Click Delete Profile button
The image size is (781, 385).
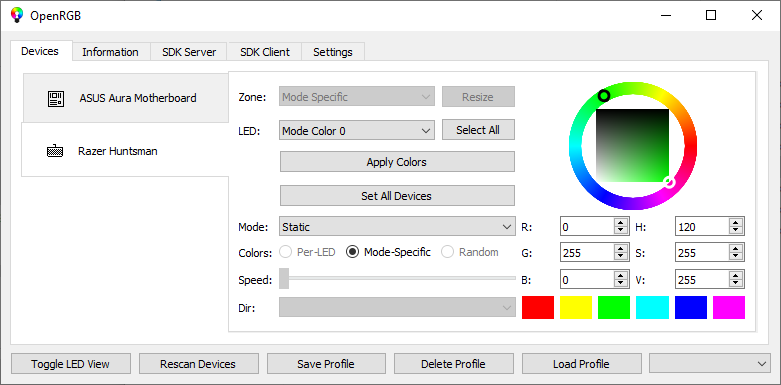[454, 364]
